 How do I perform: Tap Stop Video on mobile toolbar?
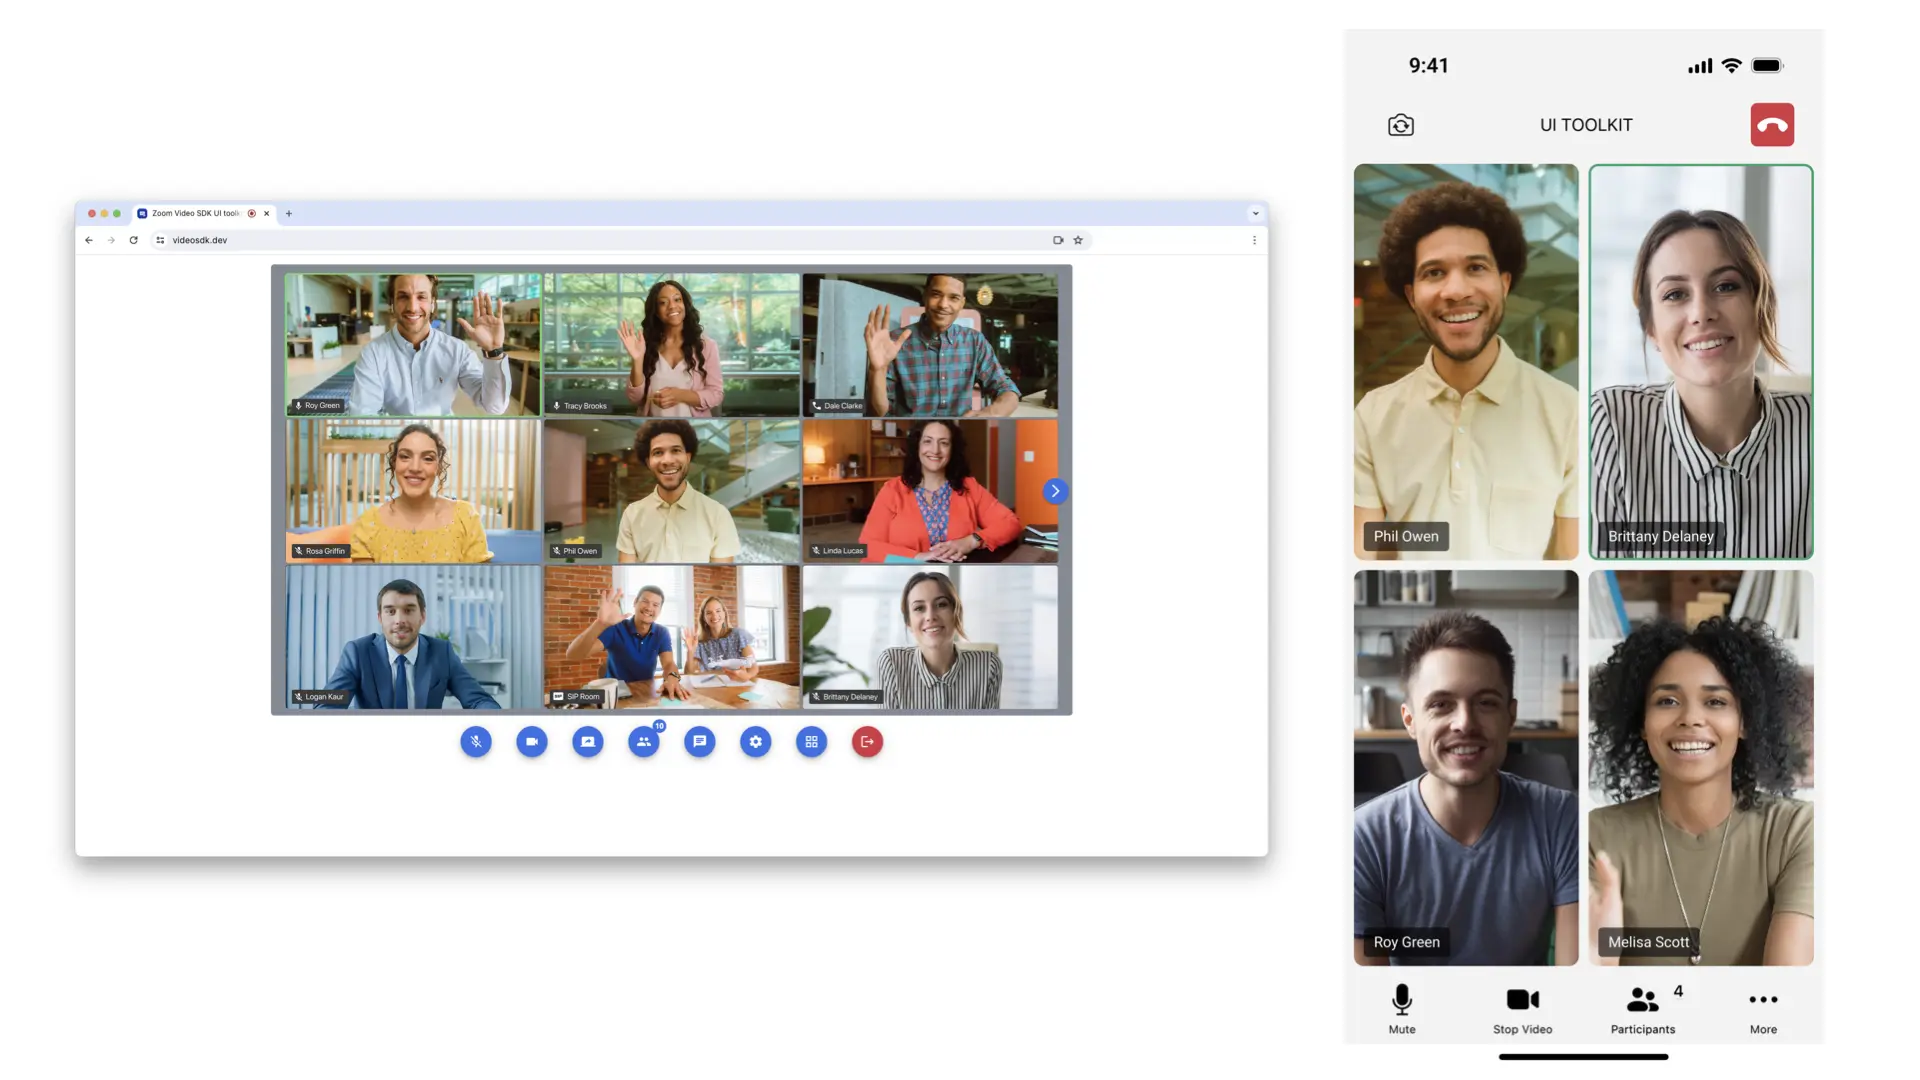pos(1523,1008)
